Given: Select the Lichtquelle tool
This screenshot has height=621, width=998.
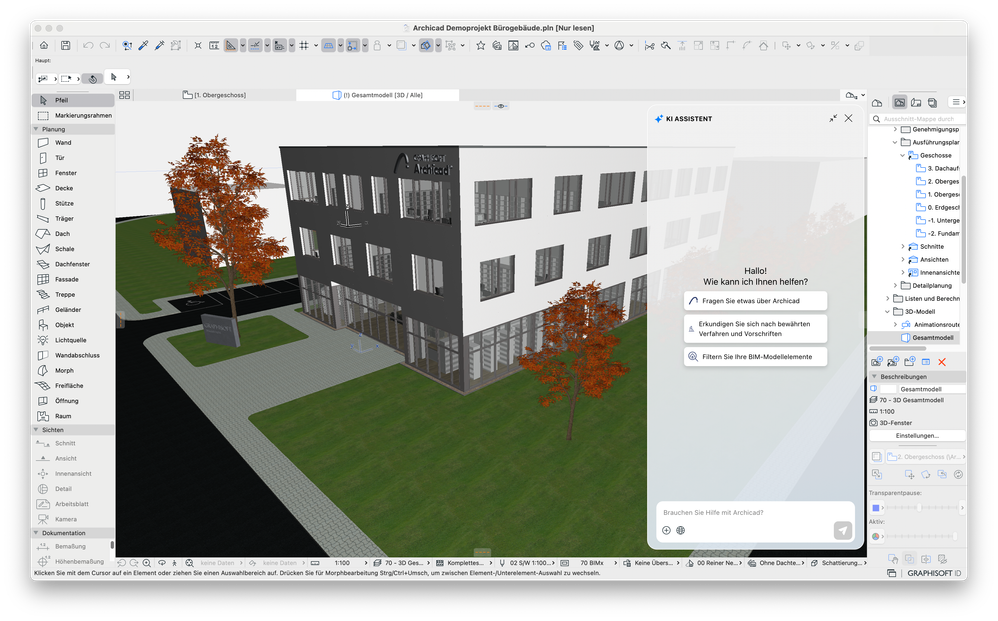Looking at the screenshot, I should [x=73, y=340].
